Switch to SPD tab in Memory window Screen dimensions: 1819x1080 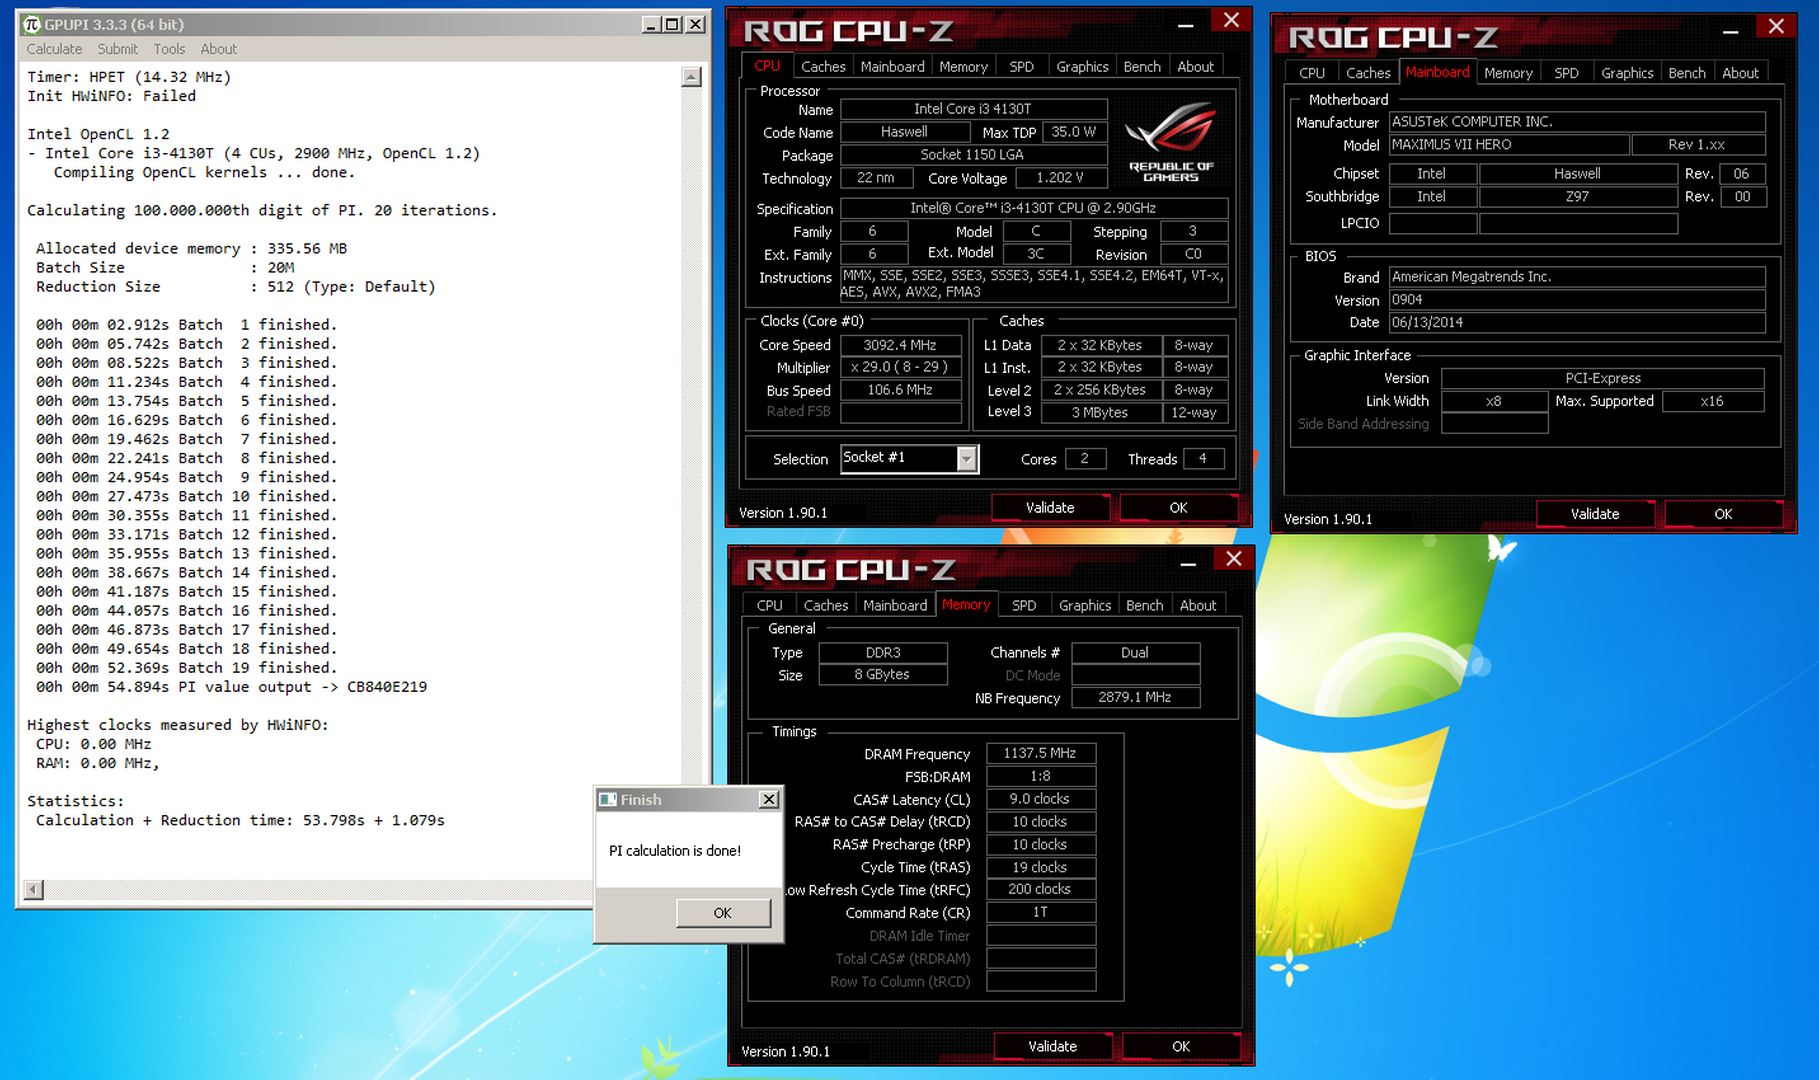pos(1023,605)
